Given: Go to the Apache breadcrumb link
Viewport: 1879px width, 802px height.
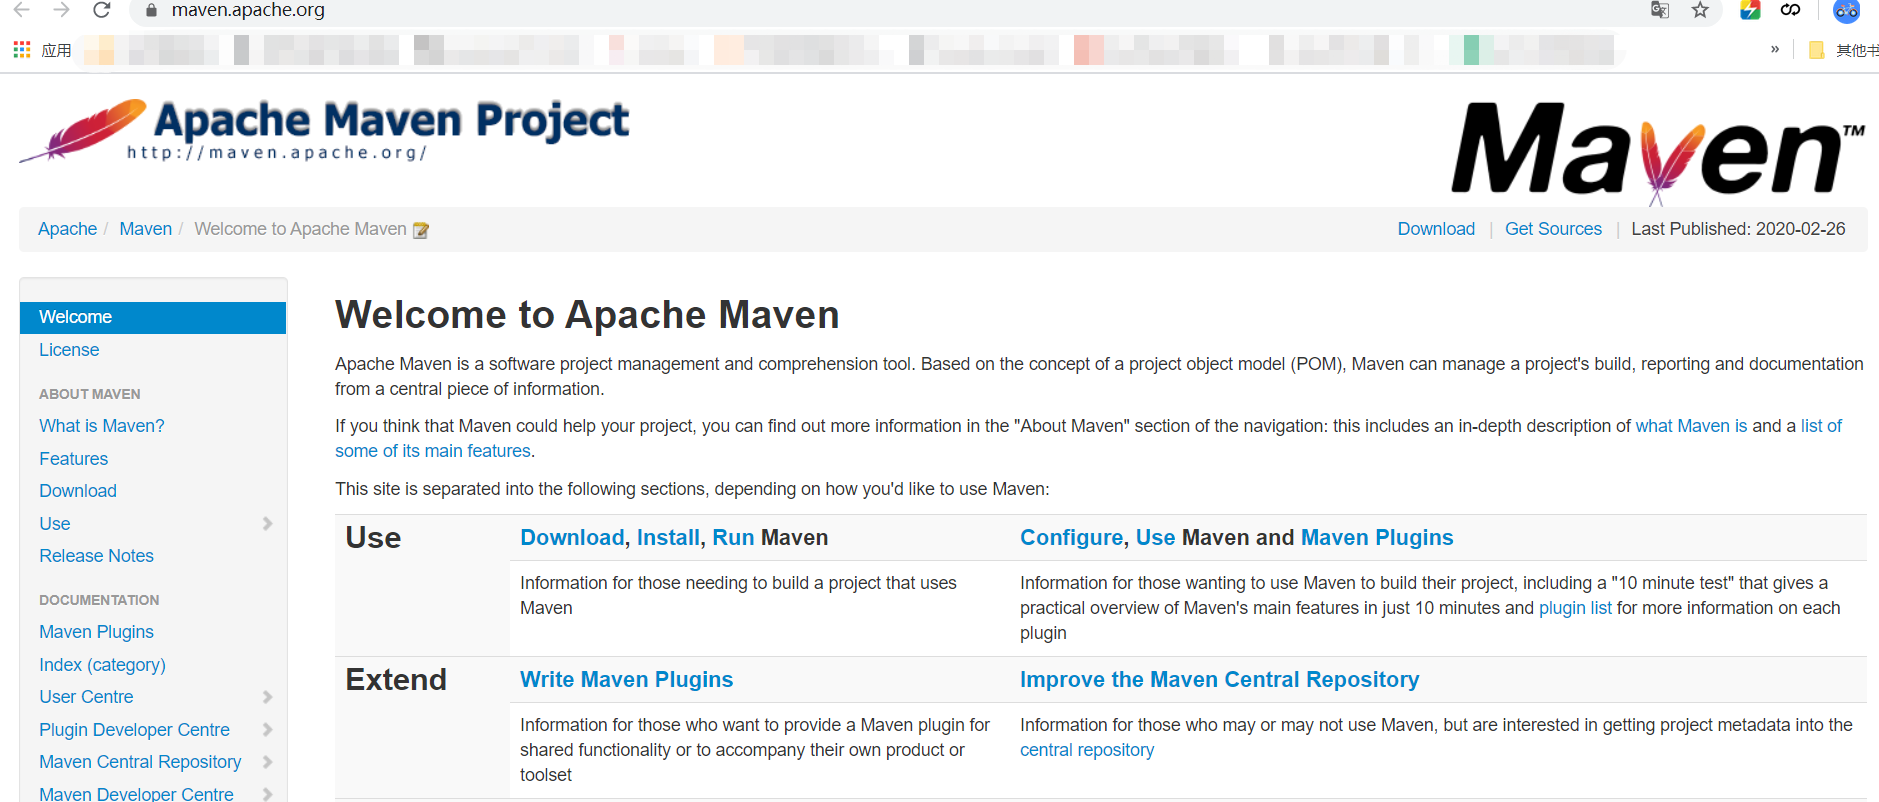Looking at the screenshot, I should pos(67,229).
